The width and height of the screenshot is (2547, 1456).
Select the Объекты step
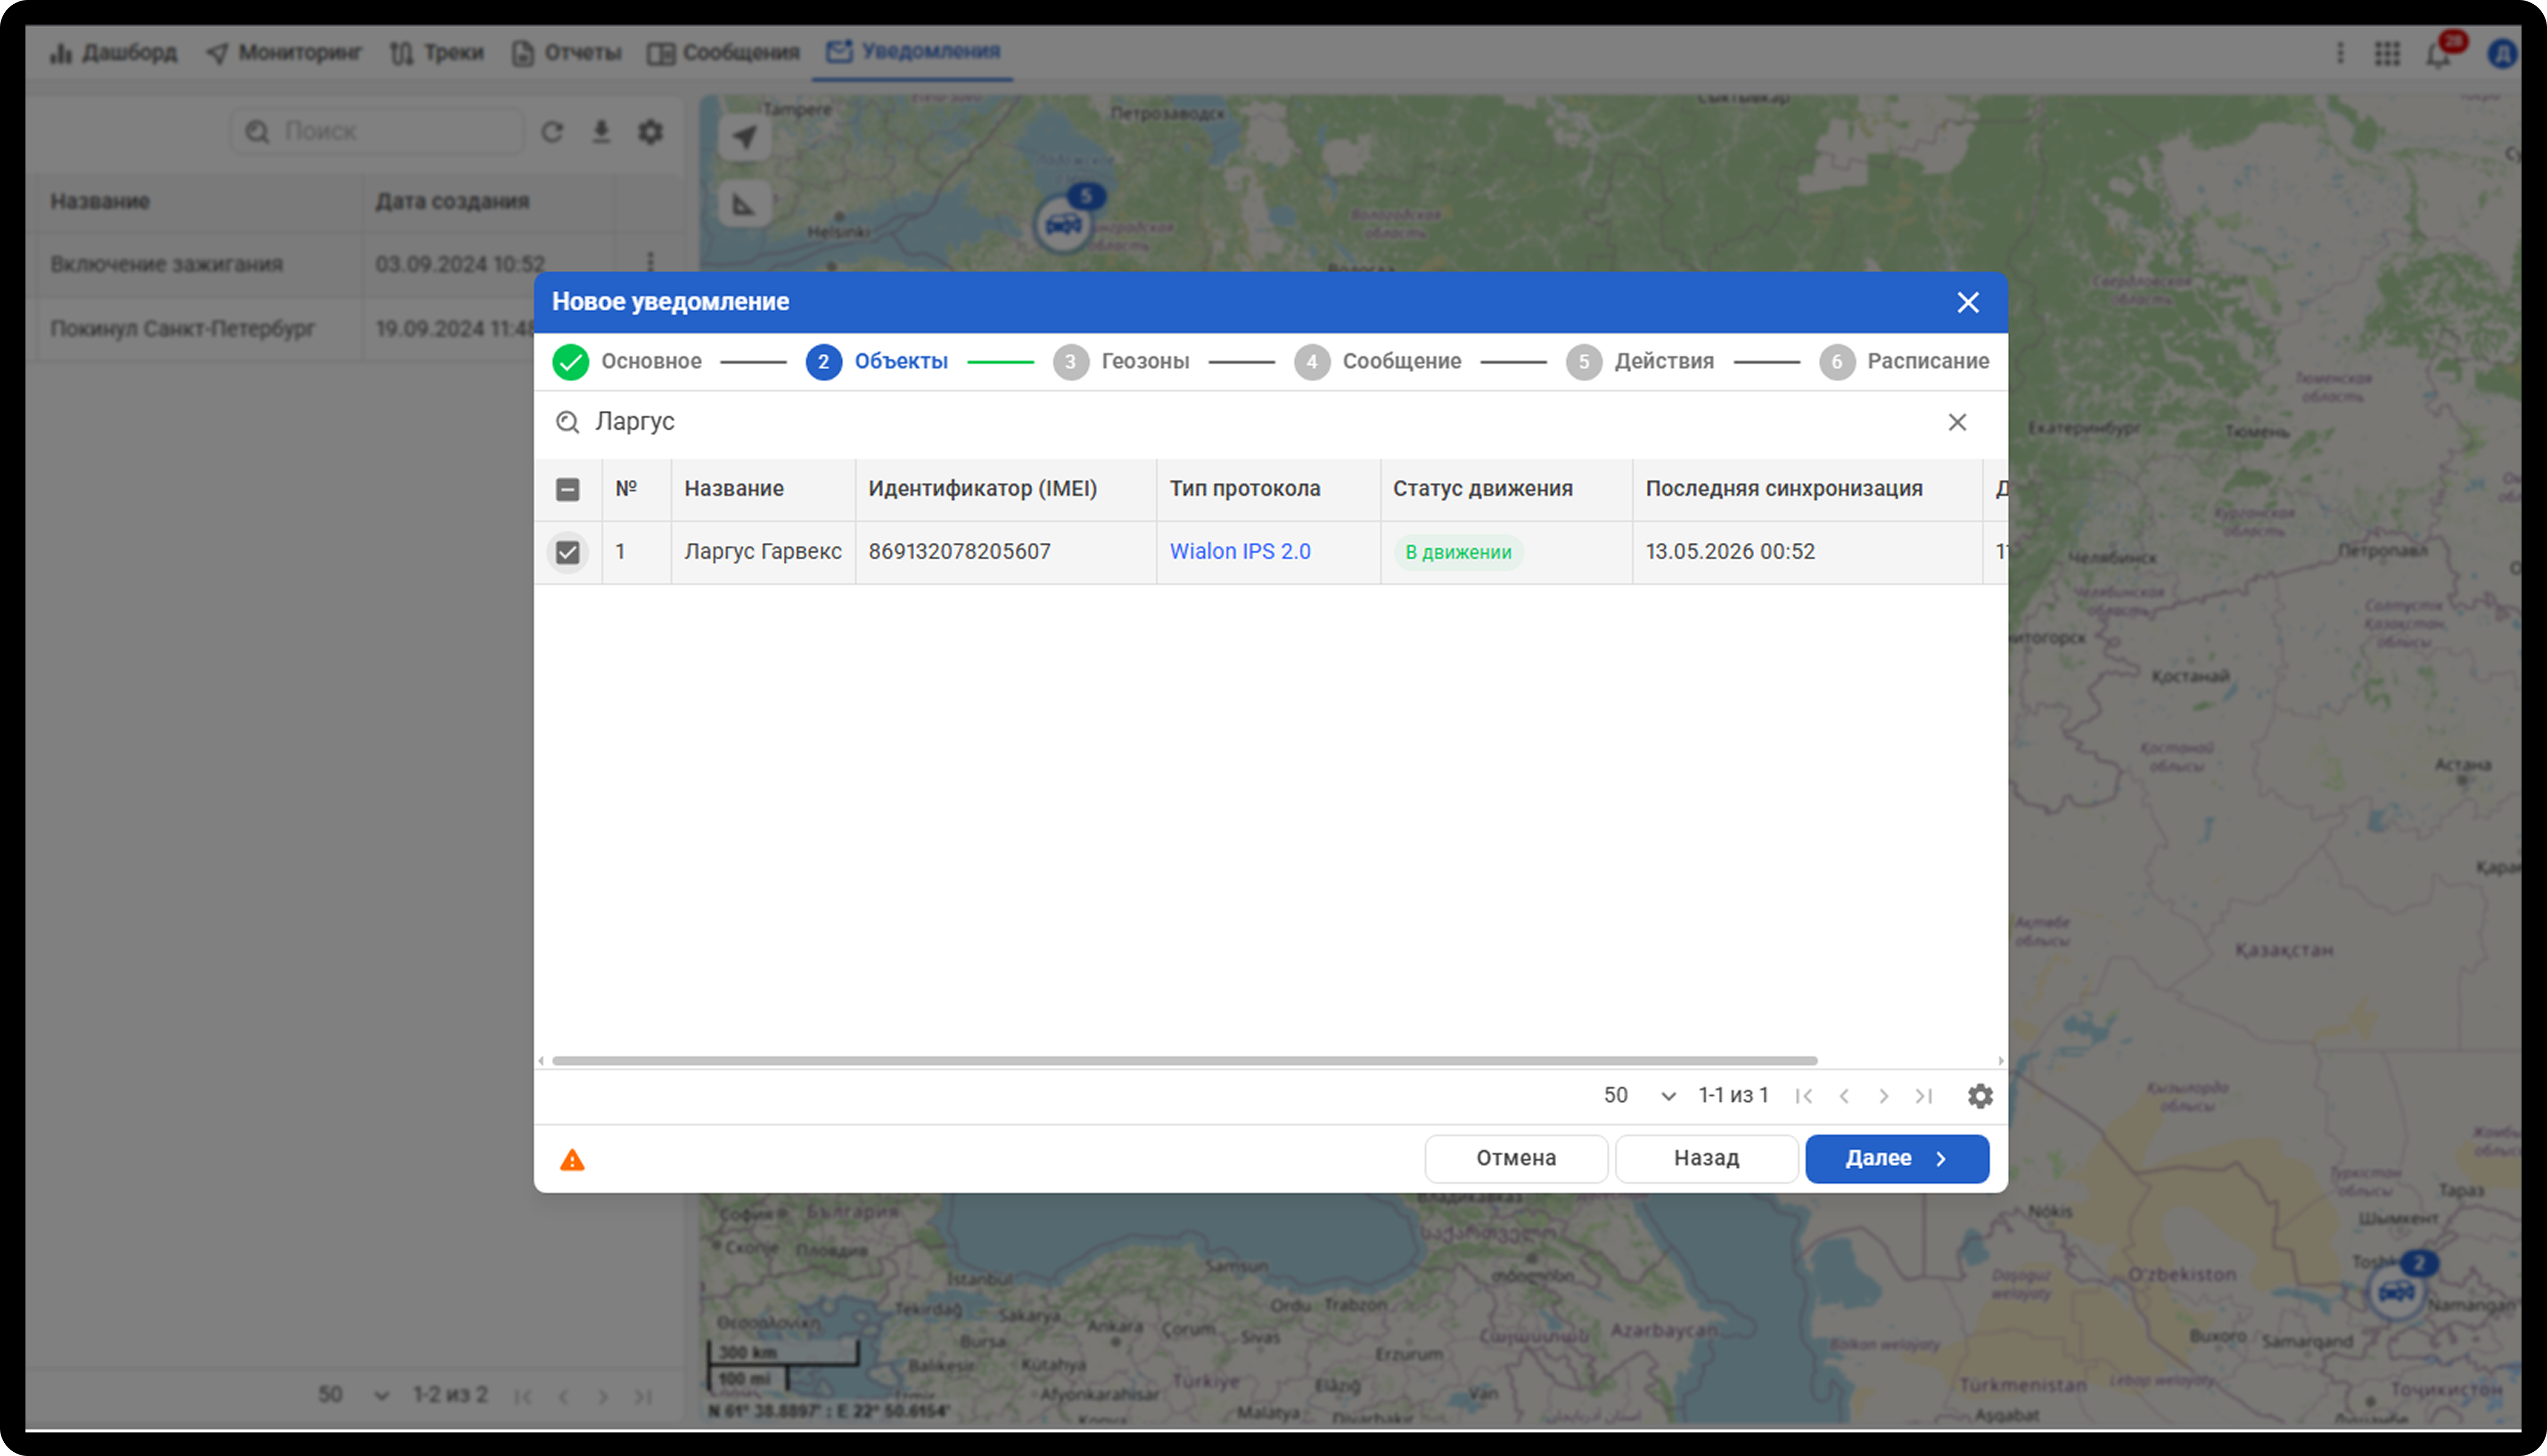click(877, 362)
